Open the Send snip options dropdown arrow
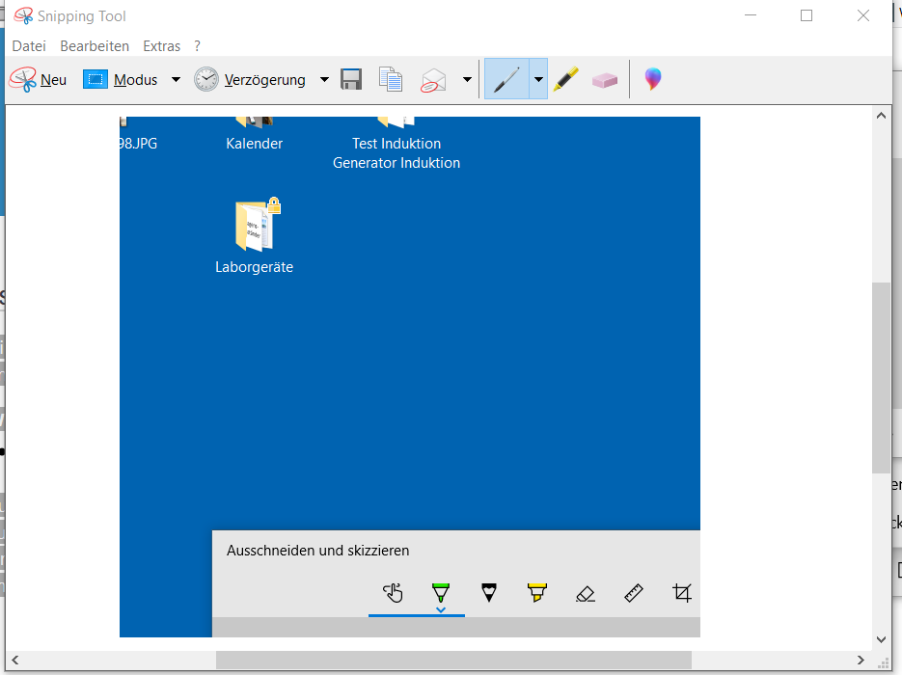The image size is (902, 675). click(467, 80)
